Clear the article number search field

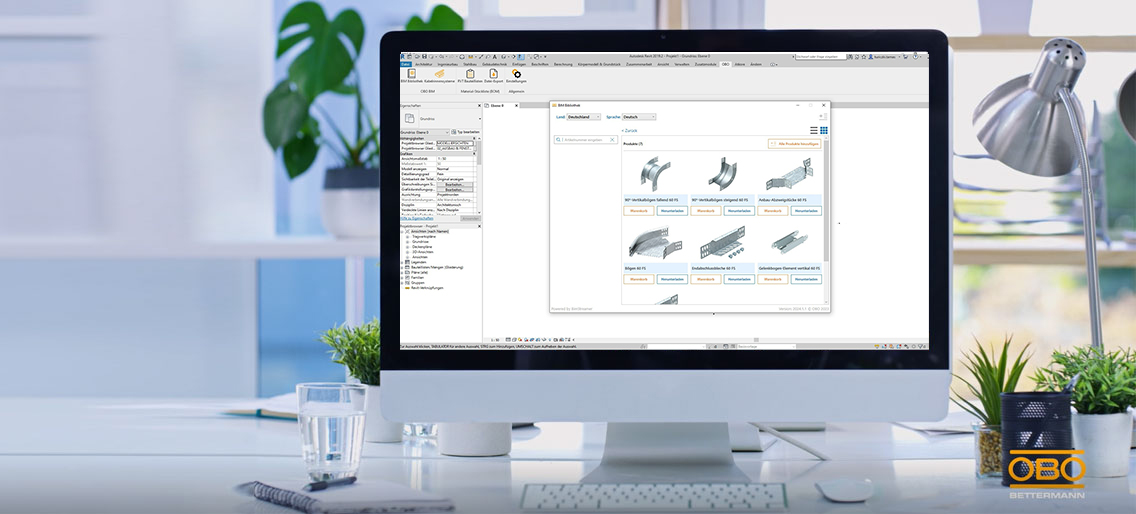click(612, 140)
